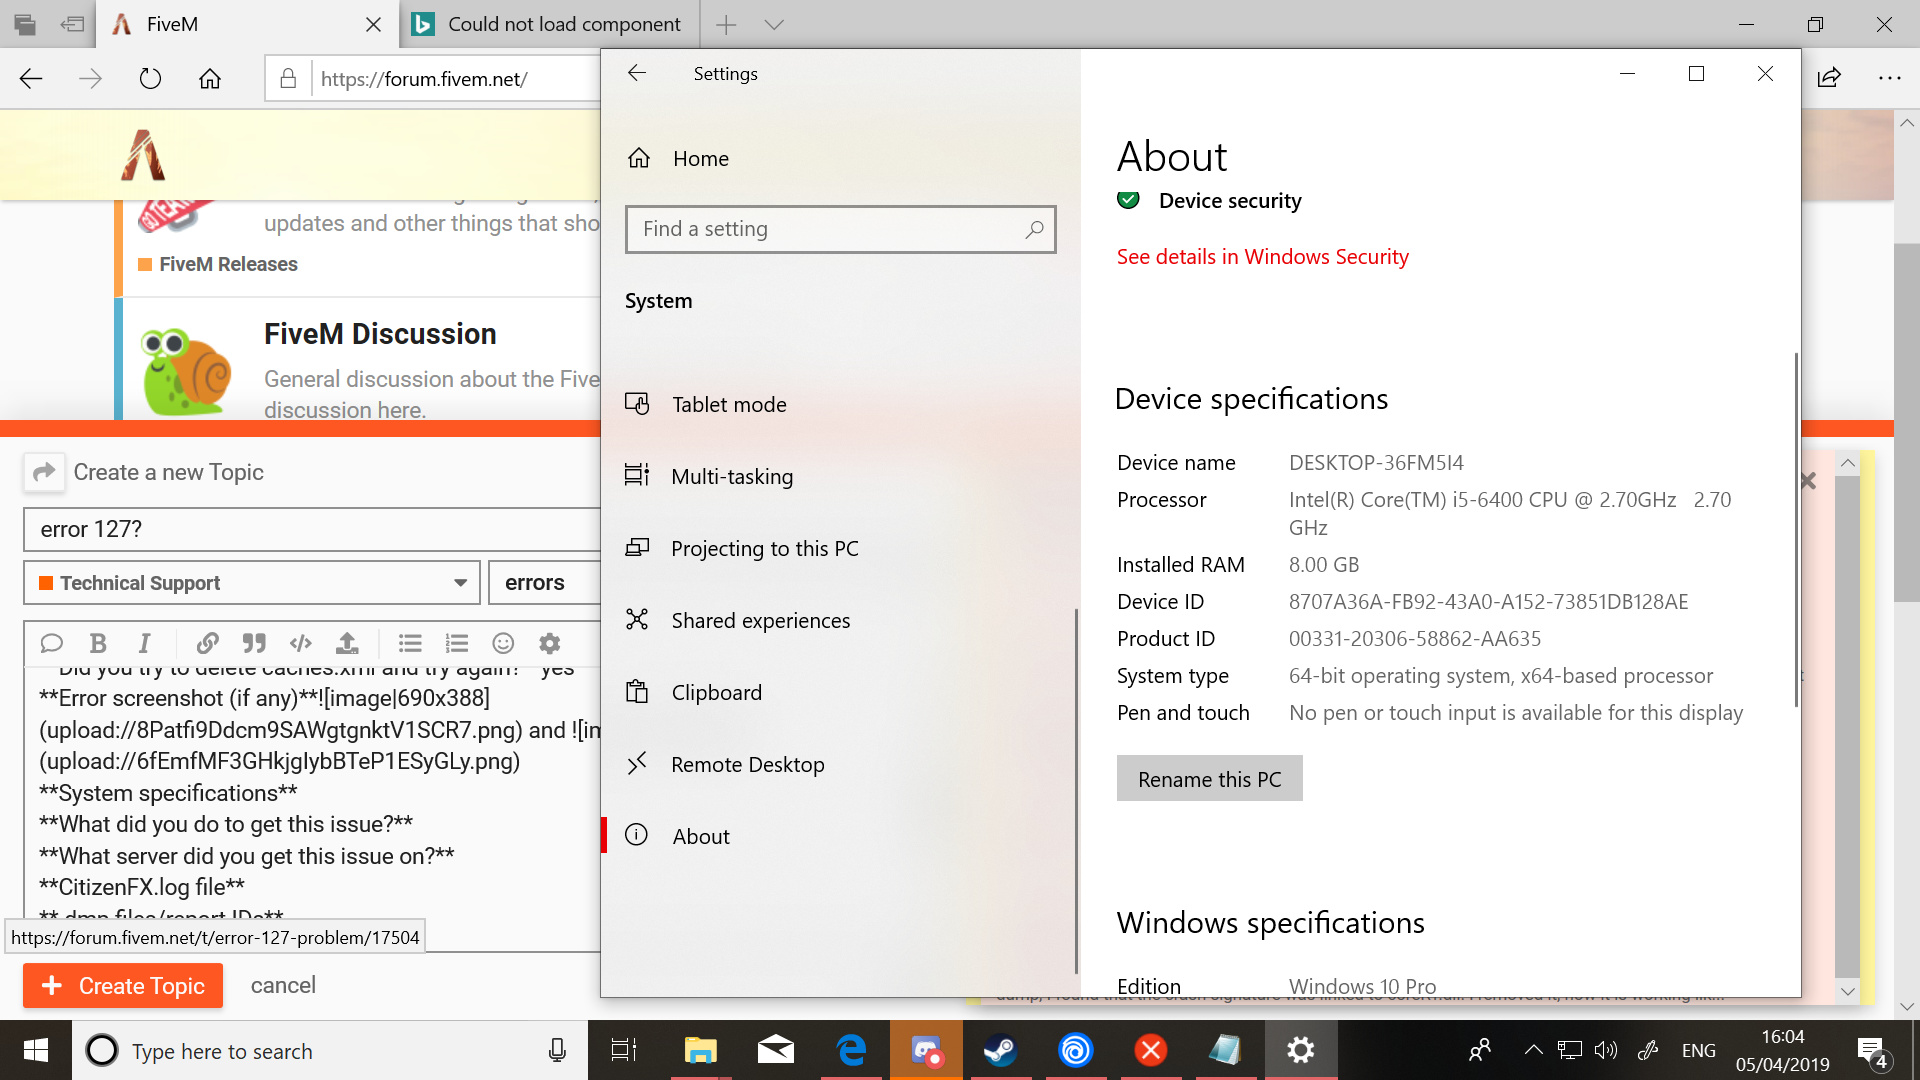
Task: Insert preformatted code with the code icon
Action: [x=300, y=643]
